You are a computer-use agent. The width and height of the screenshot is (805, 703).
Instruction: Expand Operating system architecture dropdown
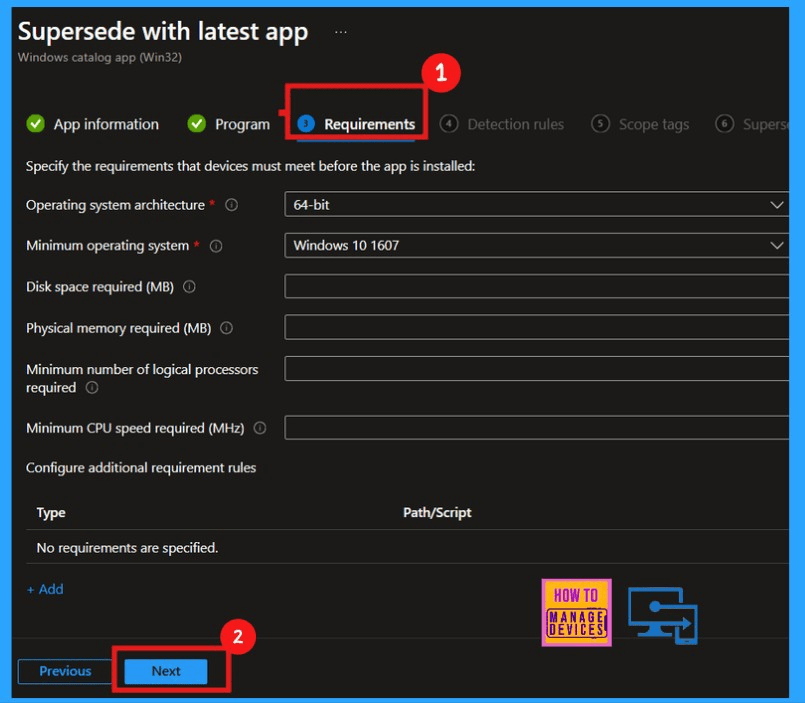click(536, 205)
